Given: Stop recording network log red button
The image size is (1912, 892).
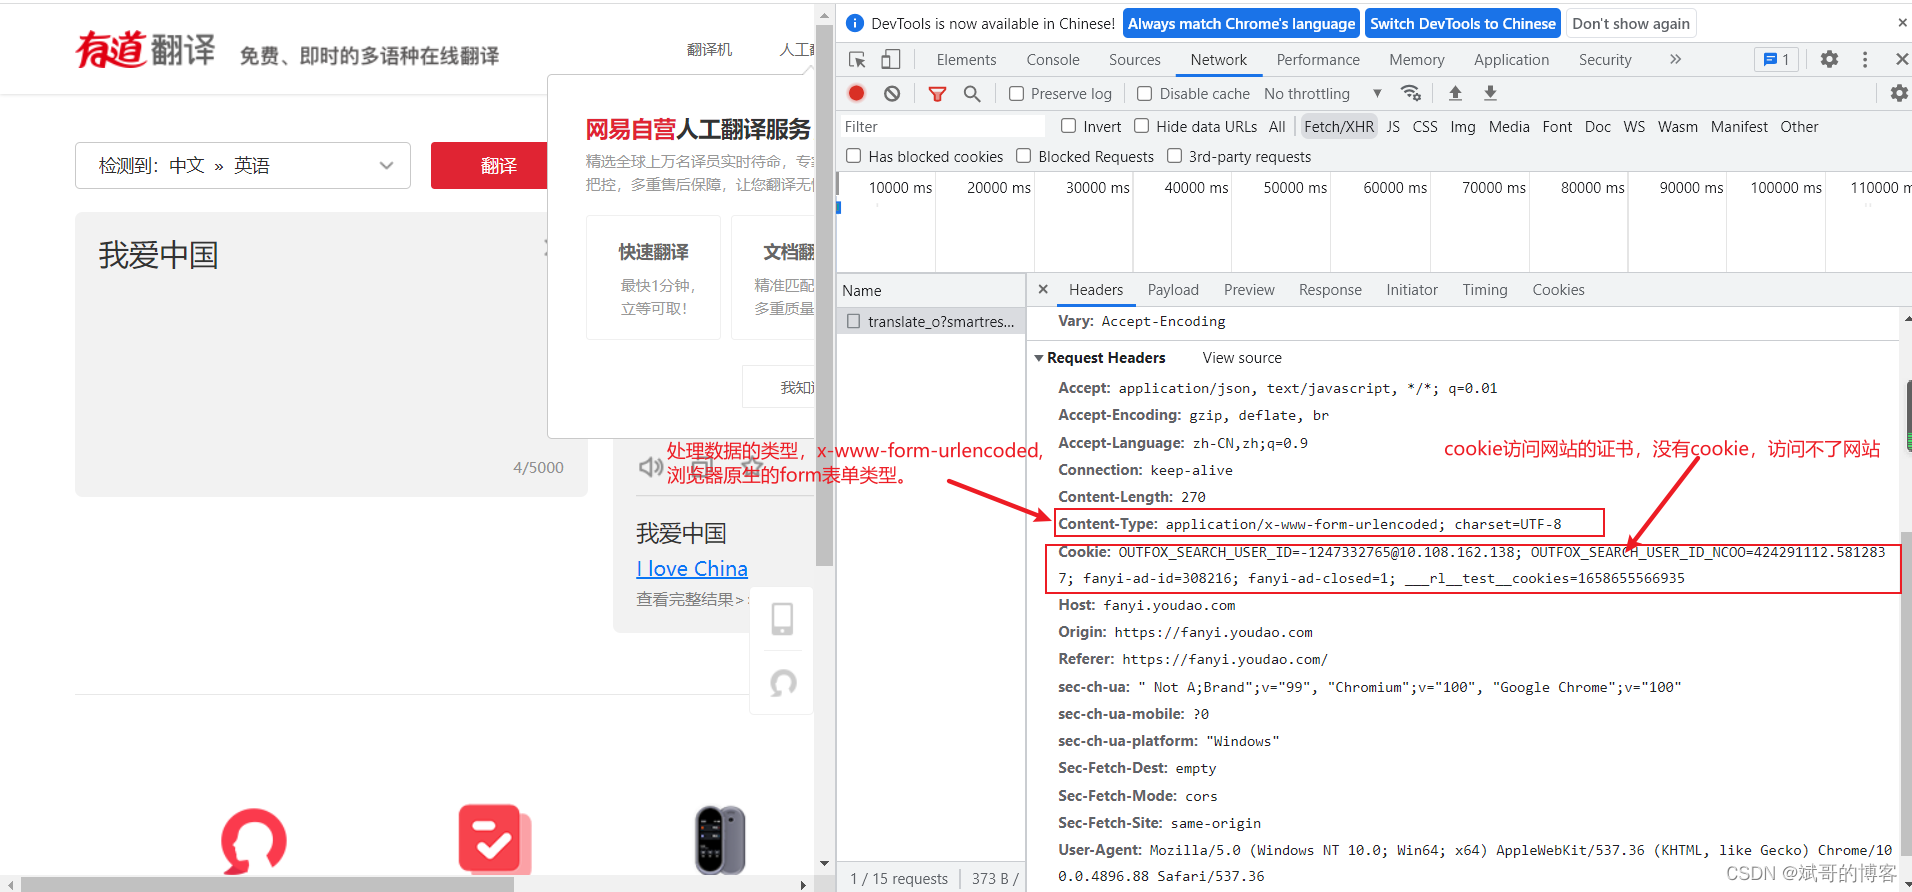Looking at the screenshot, I should (857, 93).
